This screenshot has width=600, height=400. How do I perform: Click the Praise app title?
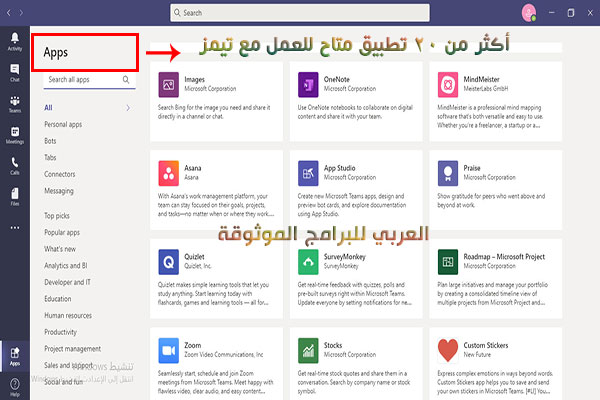[x=472, y=168]
